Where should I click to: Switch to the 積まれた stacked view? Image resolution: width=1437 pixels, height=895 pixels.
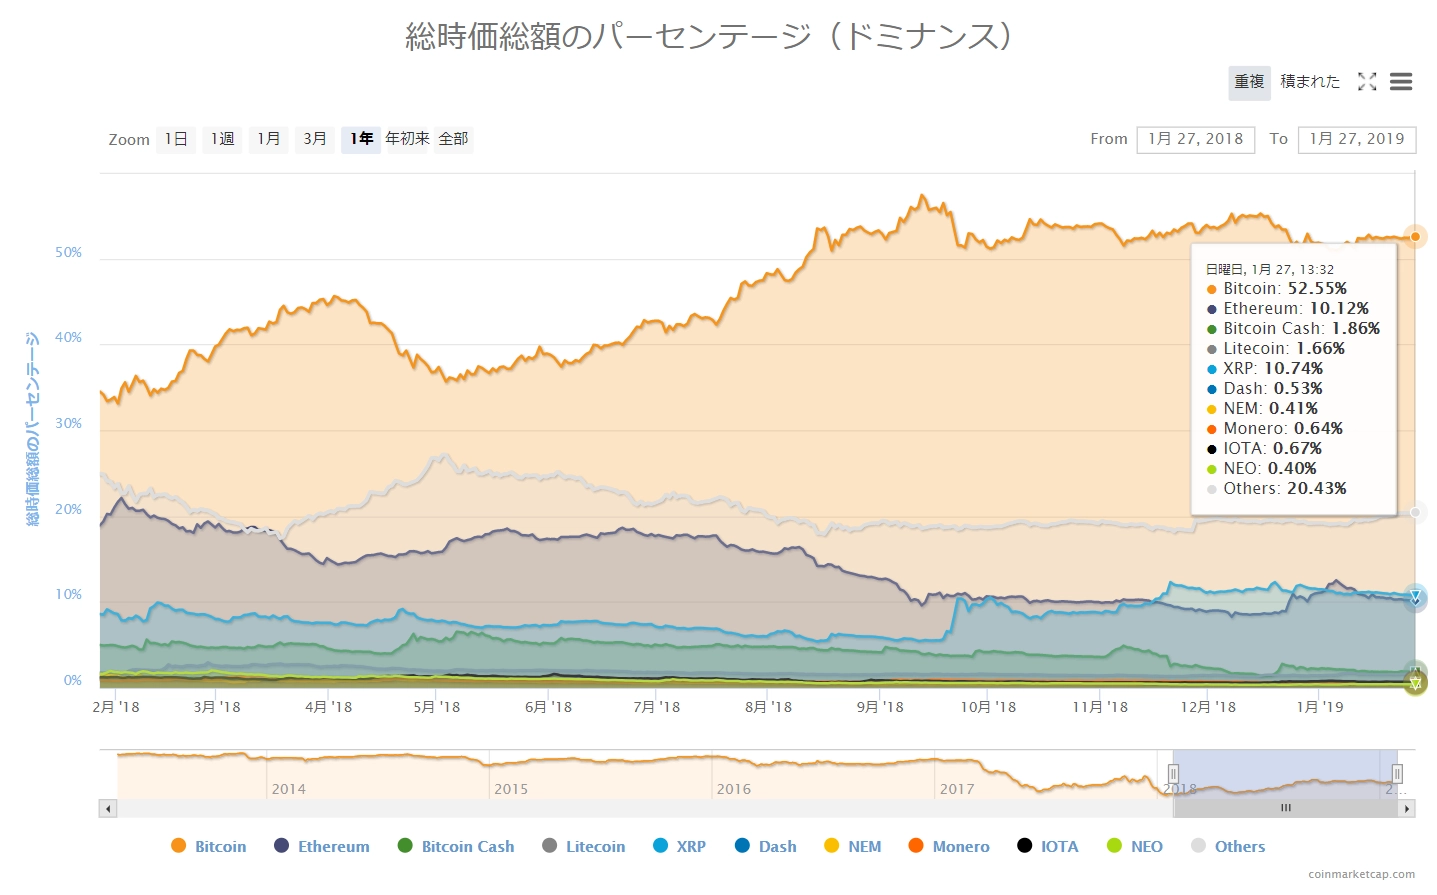pos(1310,82)
